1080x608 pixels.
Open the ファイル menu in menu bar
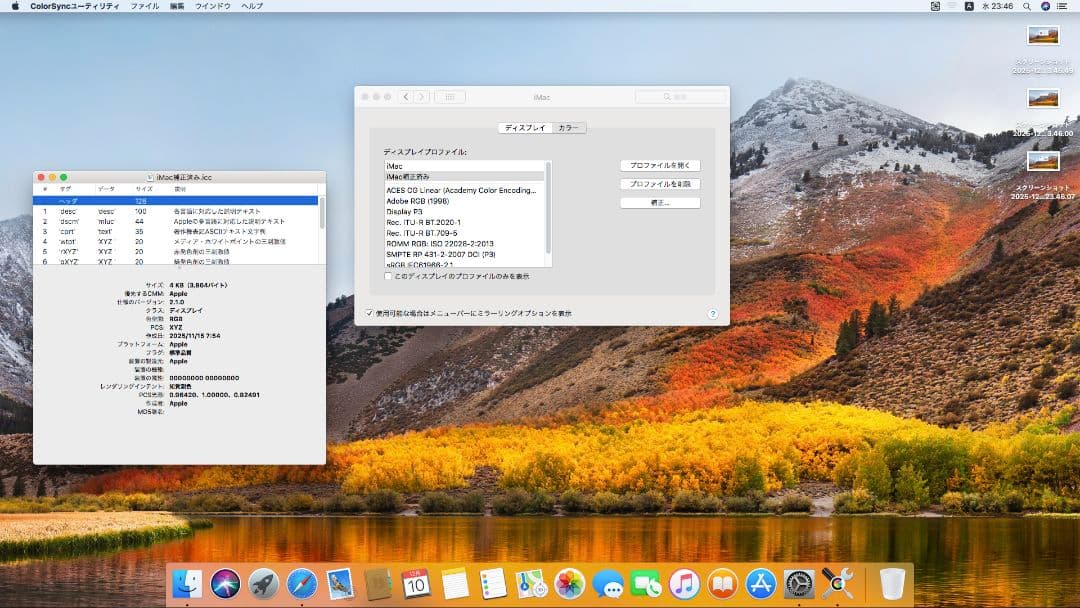coord(144,6)
